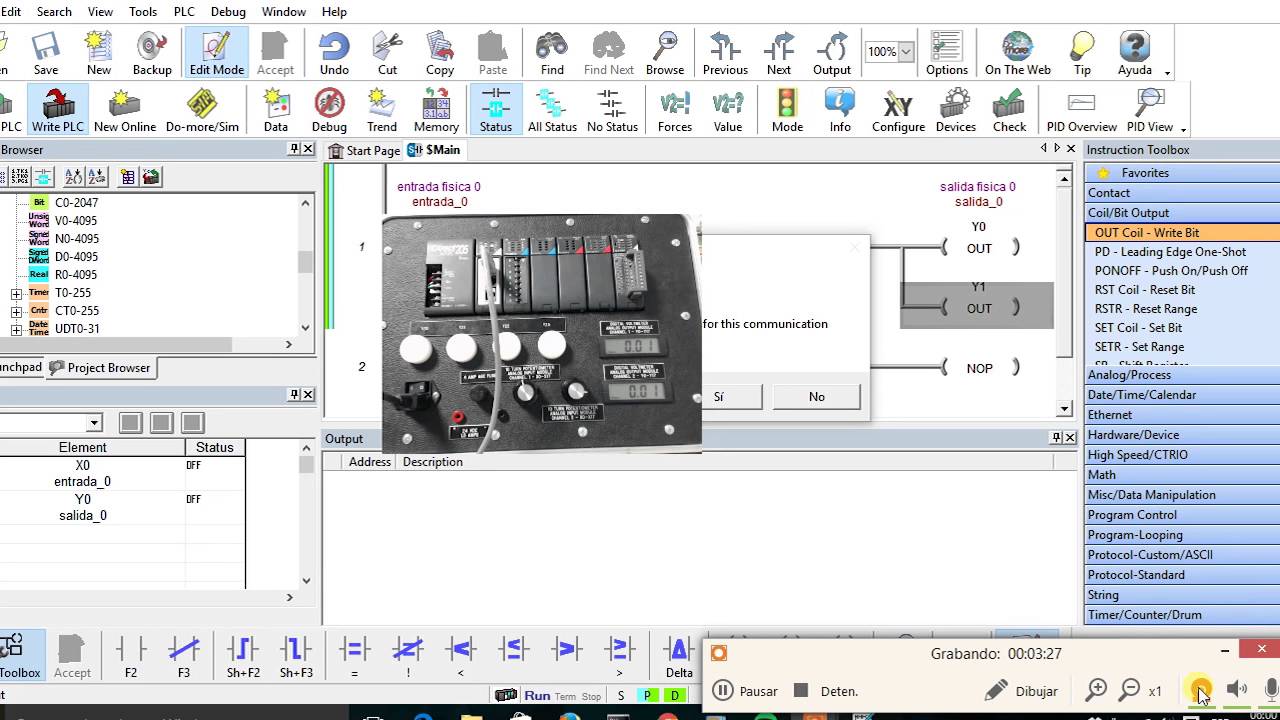Switch to the Project Browser tab
The image size is (1280, 720).
[x=100, y=367]
